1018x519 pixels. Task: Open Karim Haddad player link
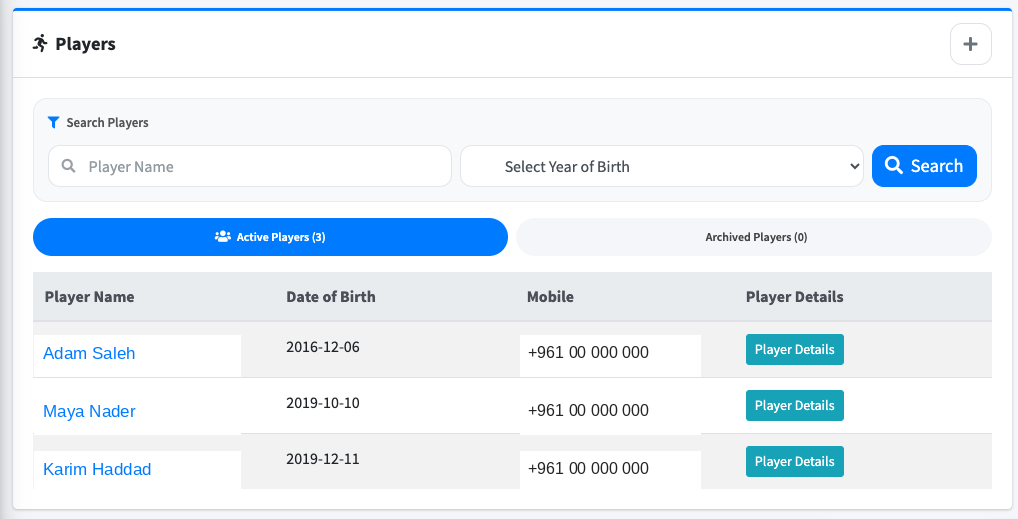(97, 469)
